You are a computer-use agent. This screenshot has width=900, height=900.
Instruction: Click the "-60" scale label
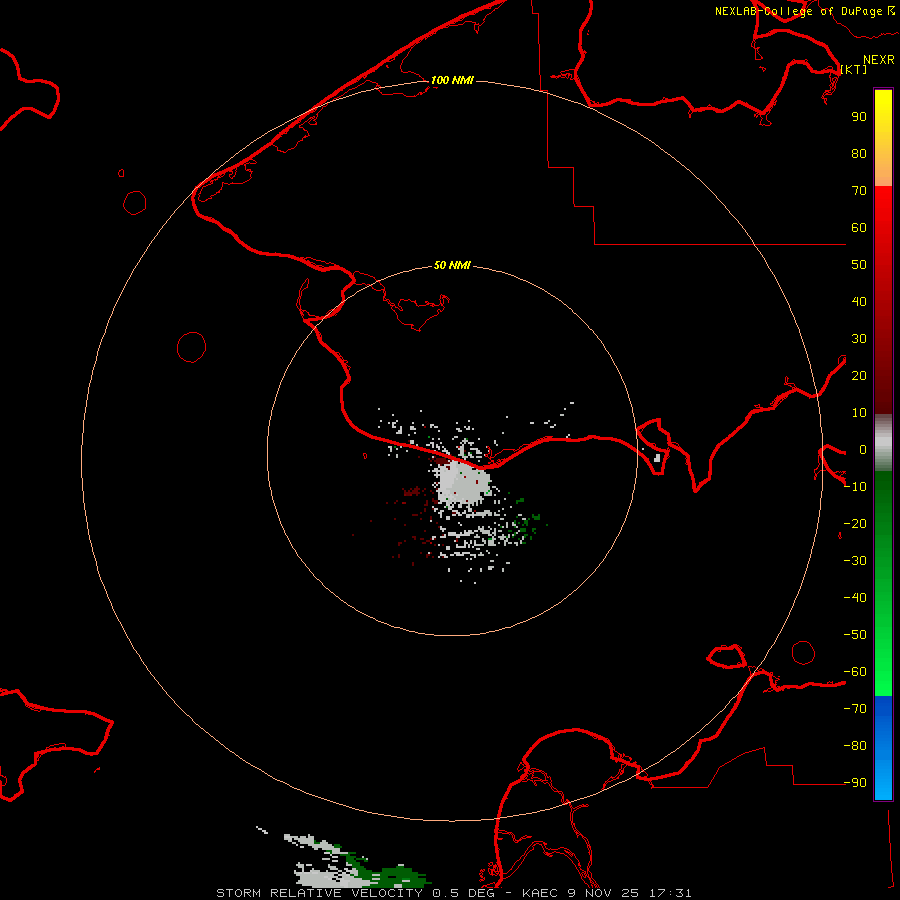click(855, 672)
